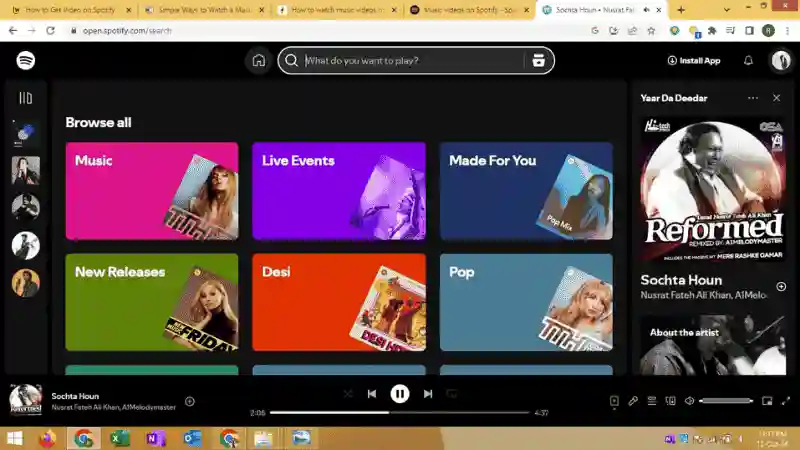
Task: Open the Pop category card
Action: (526, 302)
